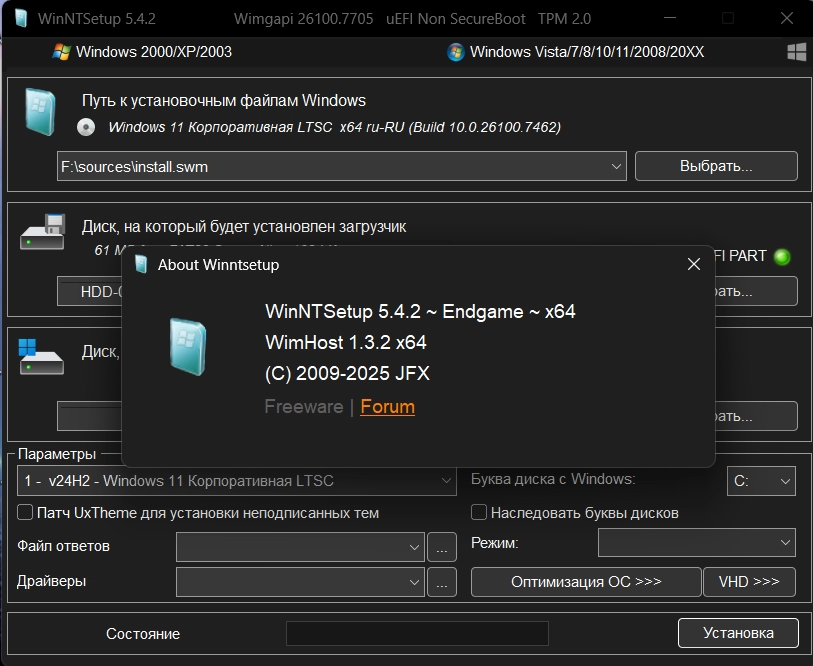Screen dimensions: 813x666
Task: Click the Буква диска с Windows label
Action: (x=553, y=479)
